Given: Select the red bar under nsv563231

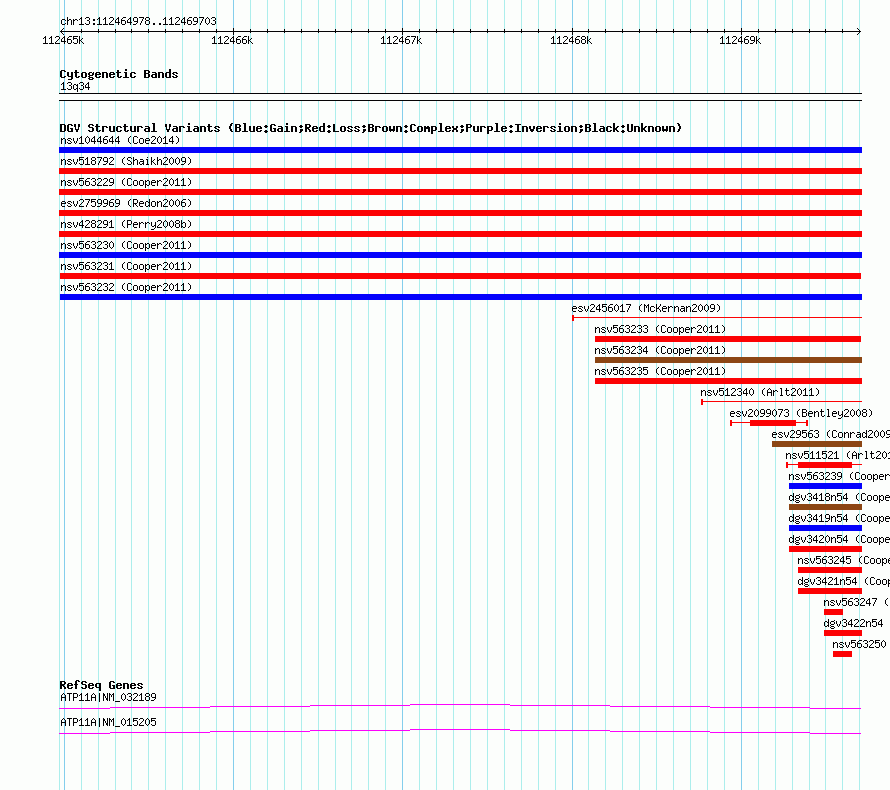Looking at the screenshot, I should point(460,276).
